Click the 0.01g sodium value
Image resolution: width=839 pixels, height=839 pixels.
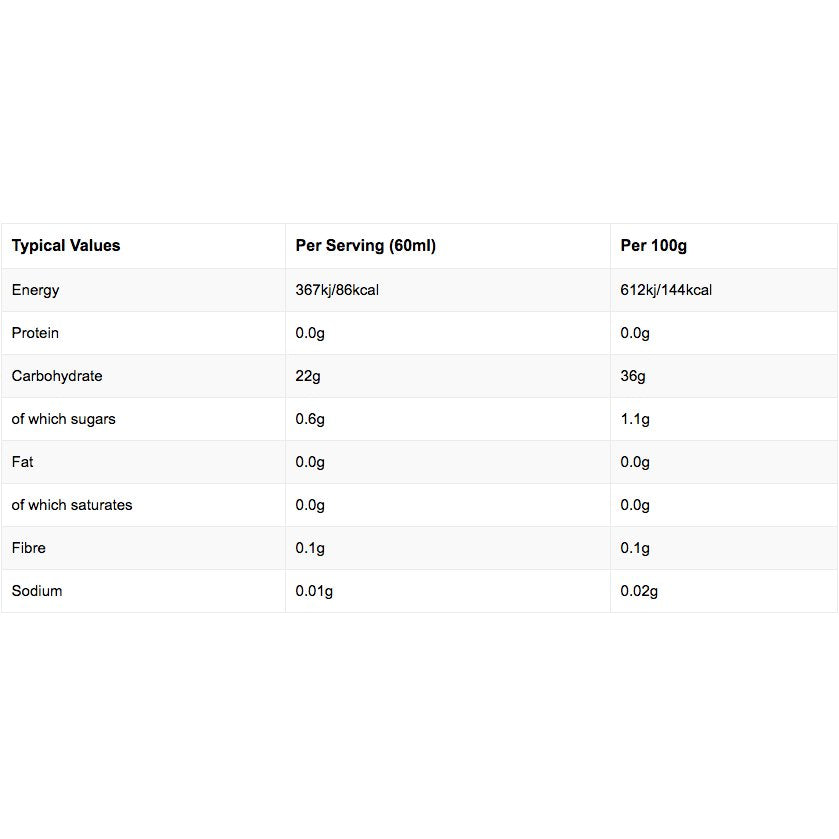(x=314, y=591)
